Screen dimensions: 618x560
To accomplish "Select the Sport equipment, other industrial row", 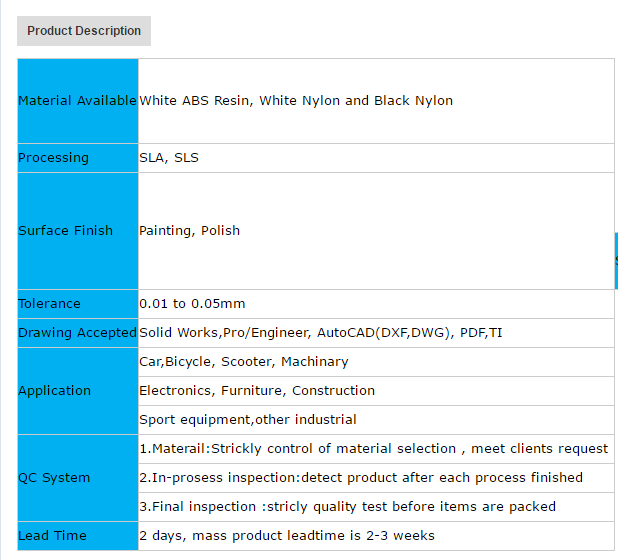I will 248,420.
